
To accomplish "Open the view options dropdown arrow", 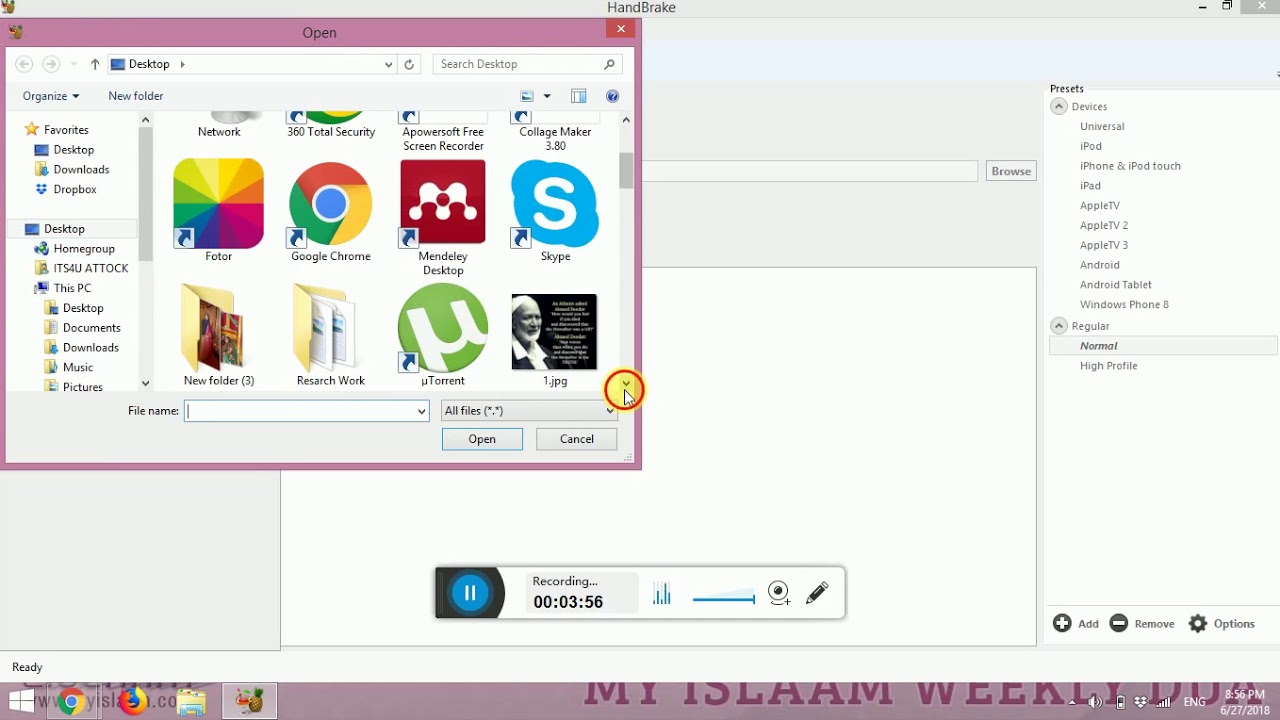I will coord(547,96).
